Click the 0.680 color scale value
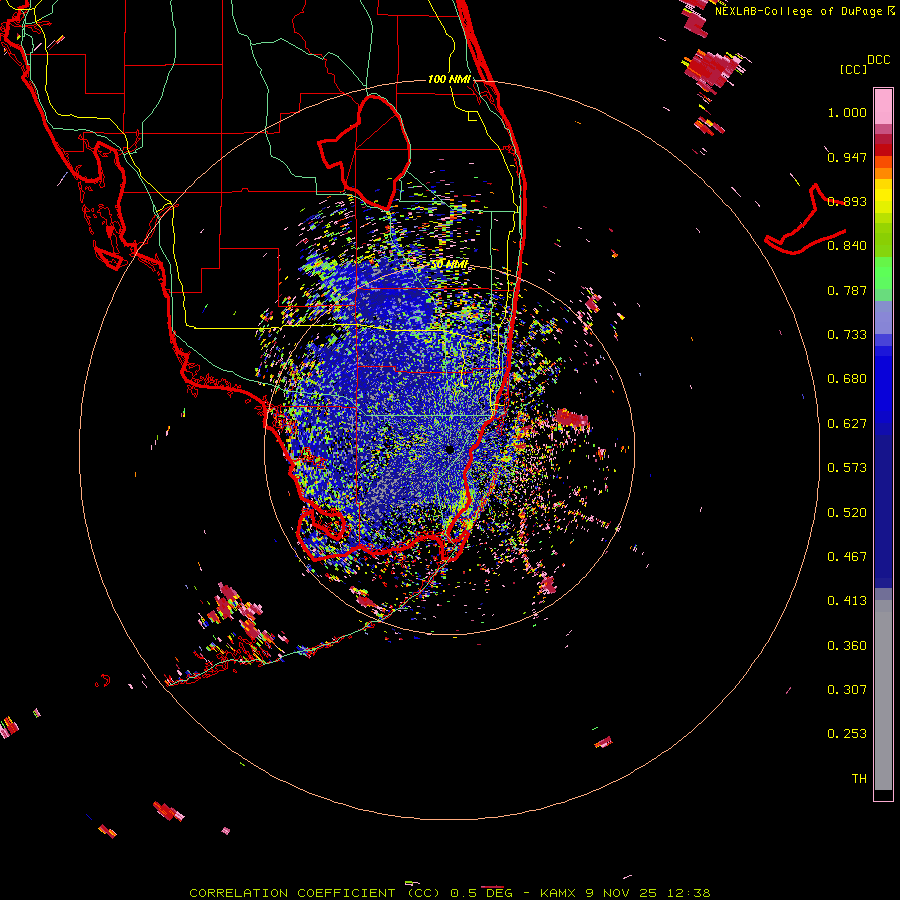Image resolution: width=900 pixels, height=900 pixels. [847, 379]
